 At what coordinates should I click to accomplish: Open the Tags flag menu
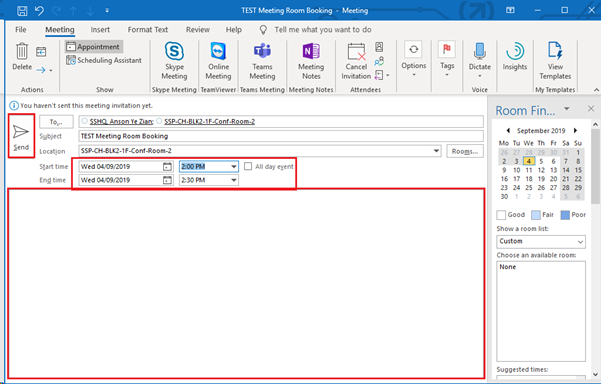[x=447, y=59]
